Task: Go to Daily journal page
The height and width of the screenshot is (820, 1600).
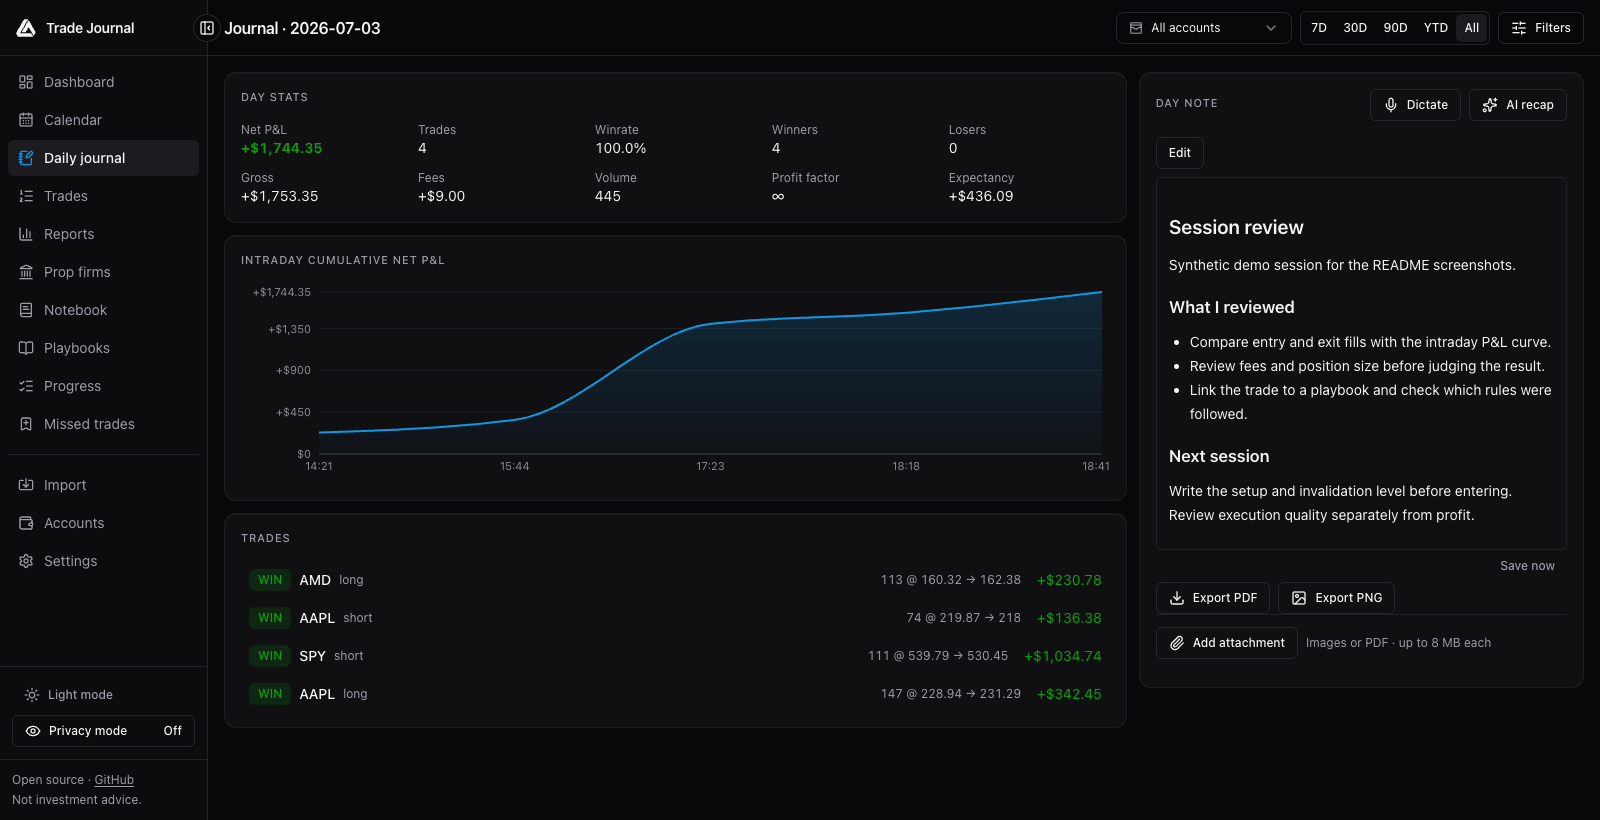Action: point(103,158)
